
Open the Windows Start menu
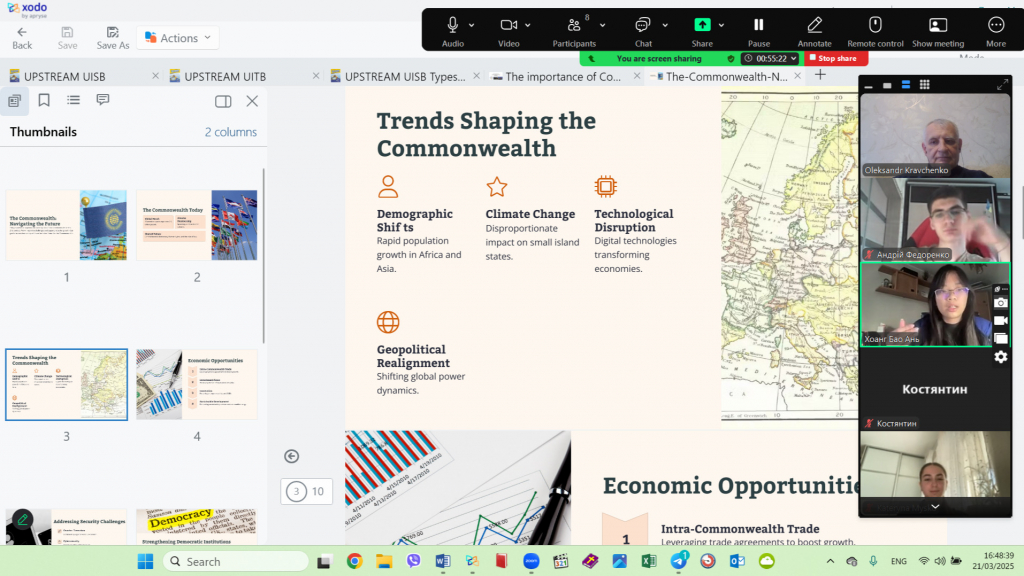pyautogui.click(x=145, y=561)
